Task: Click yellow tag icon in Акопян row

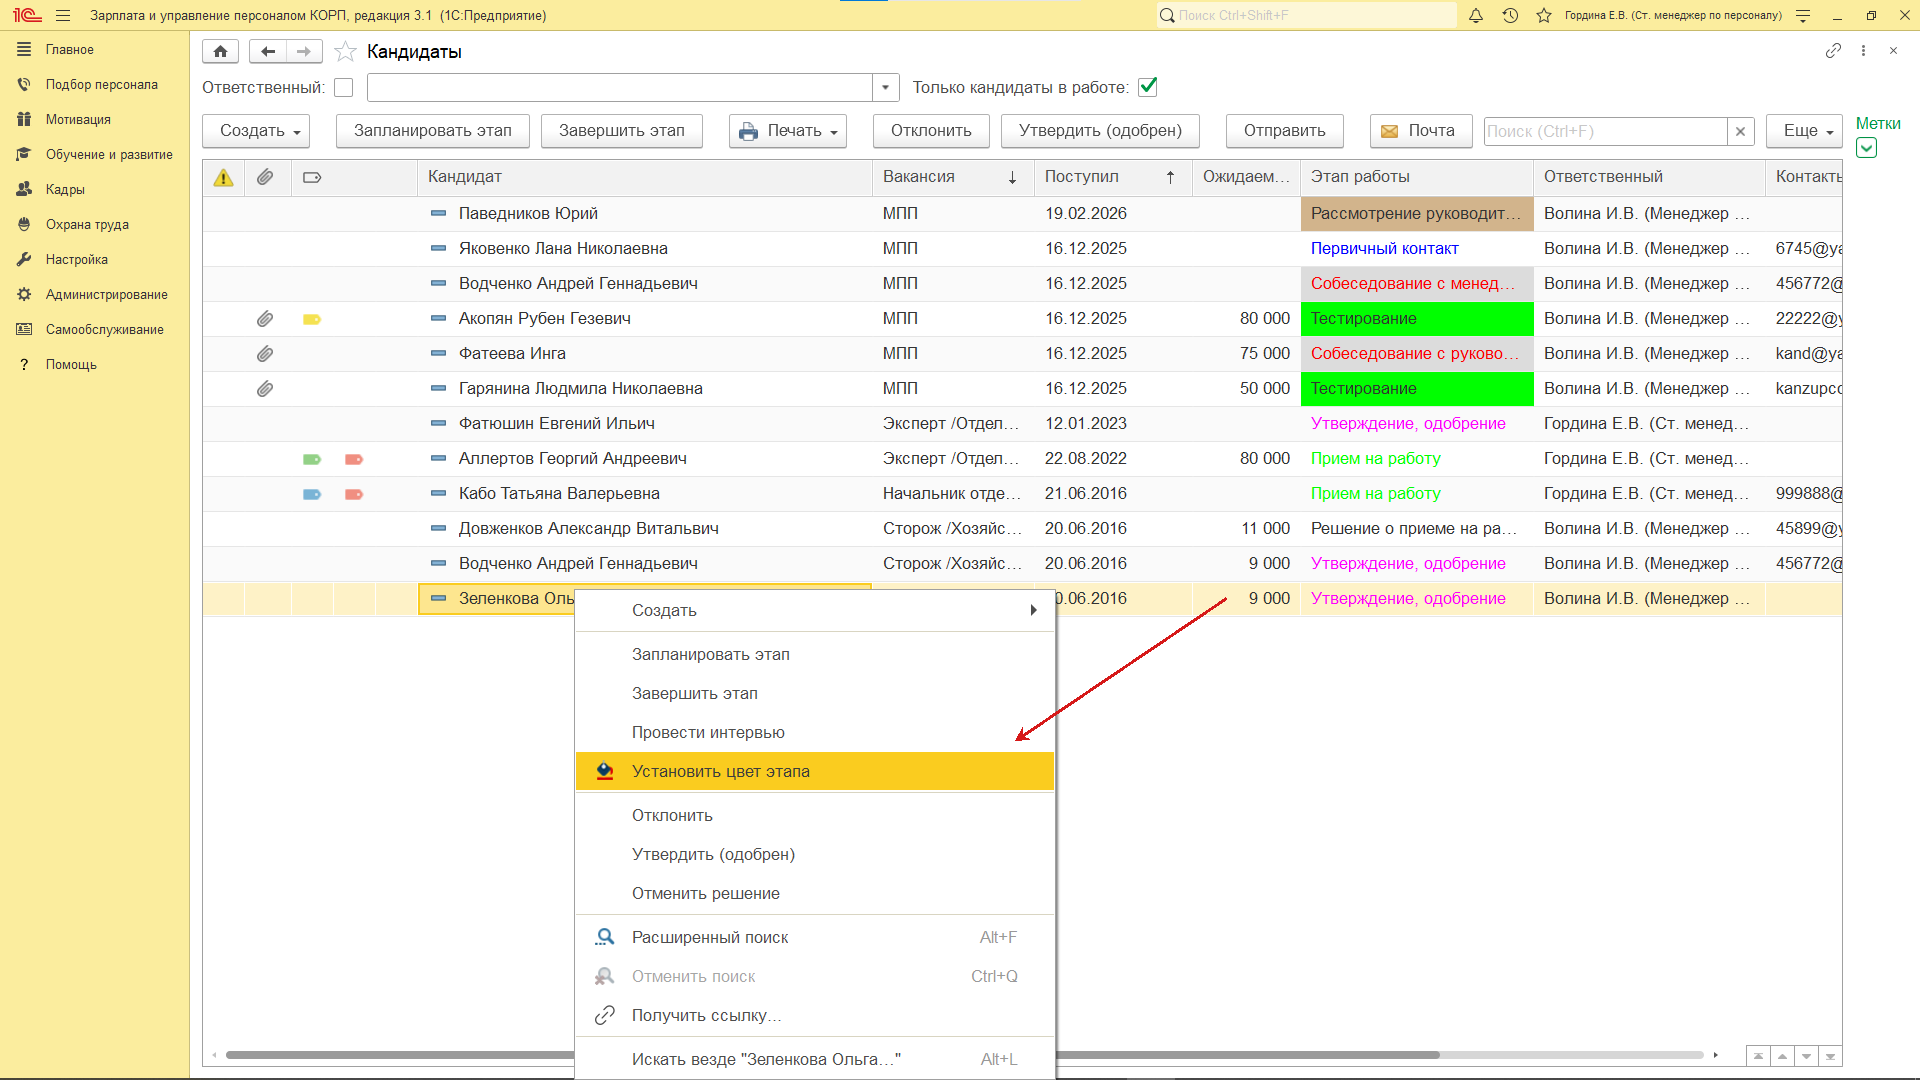Action: click(x=312, y=319)
